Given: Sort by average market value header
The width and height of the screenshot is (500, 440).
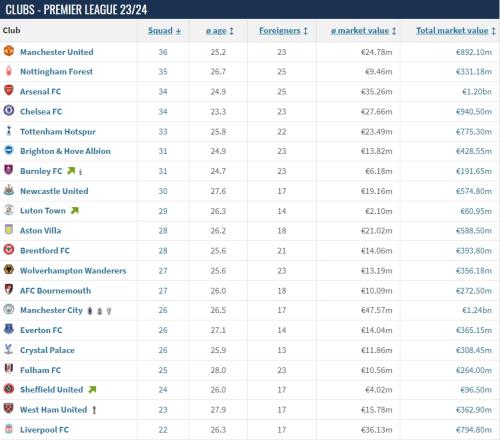Looking at the screenshot, I should click(x=363, y=31).
